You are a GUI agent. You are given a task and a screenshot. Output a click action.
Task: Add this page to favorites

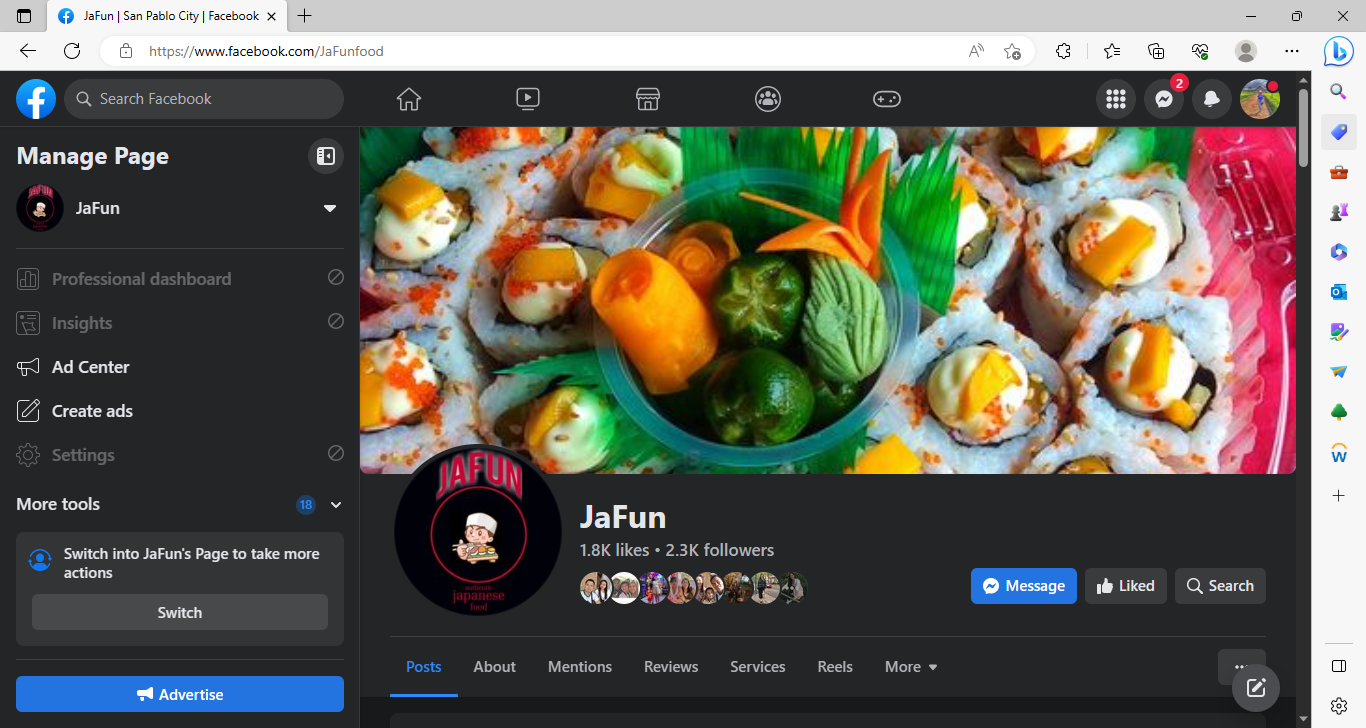pos(1012,51)
